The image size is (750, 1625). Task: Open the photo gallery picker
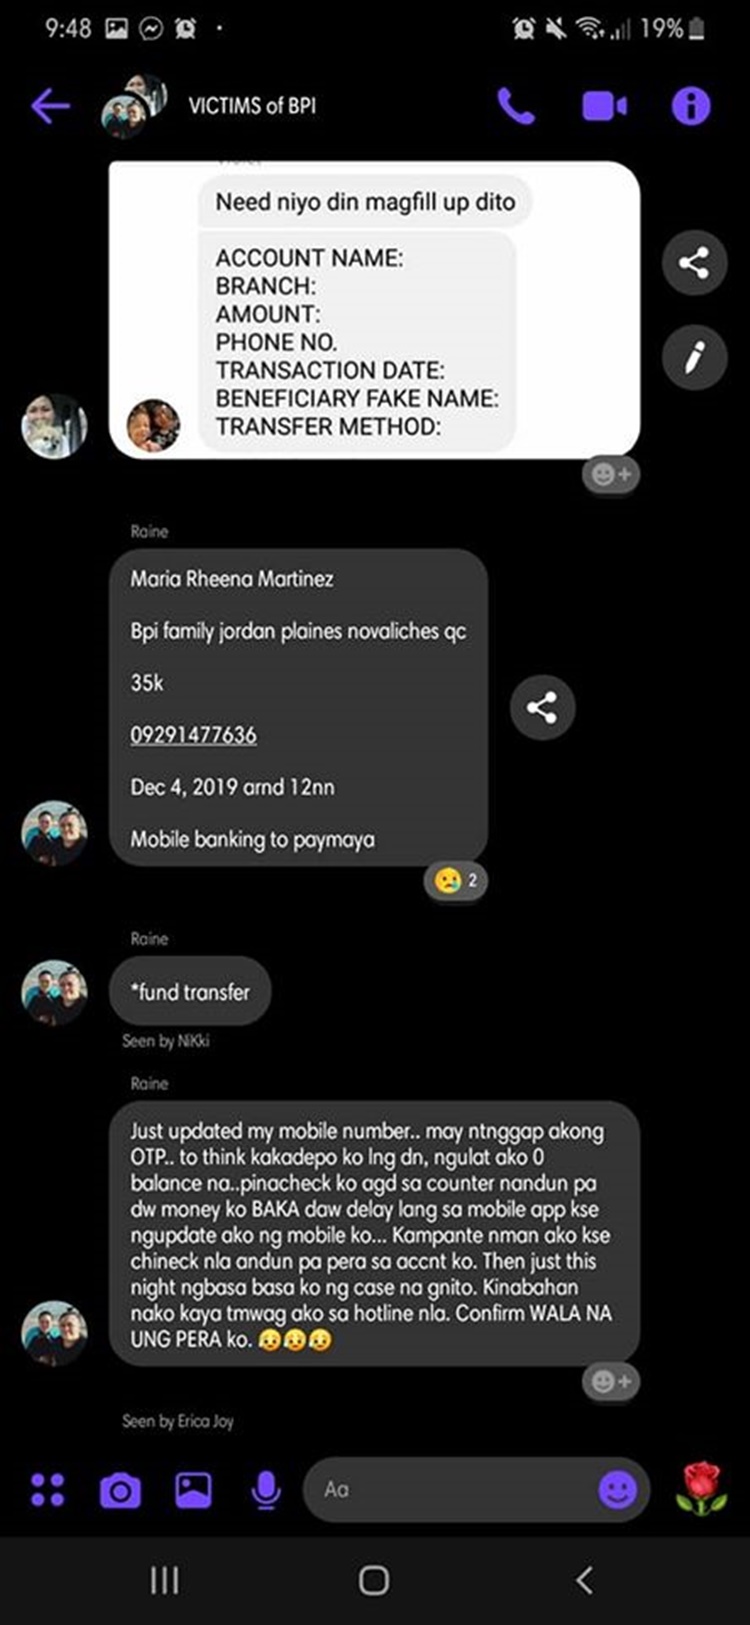click(x=193, y=1490)
